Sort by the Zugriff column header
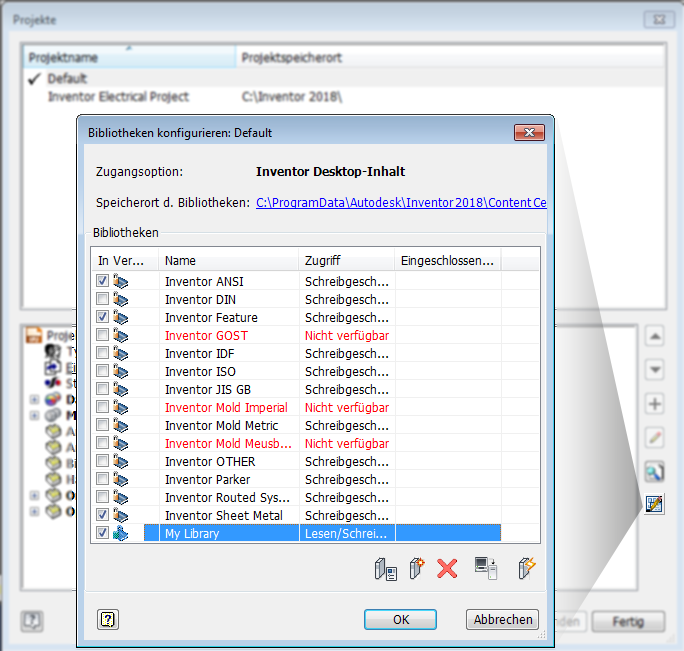This screenshot has width=684, height=651. point(347,260)
